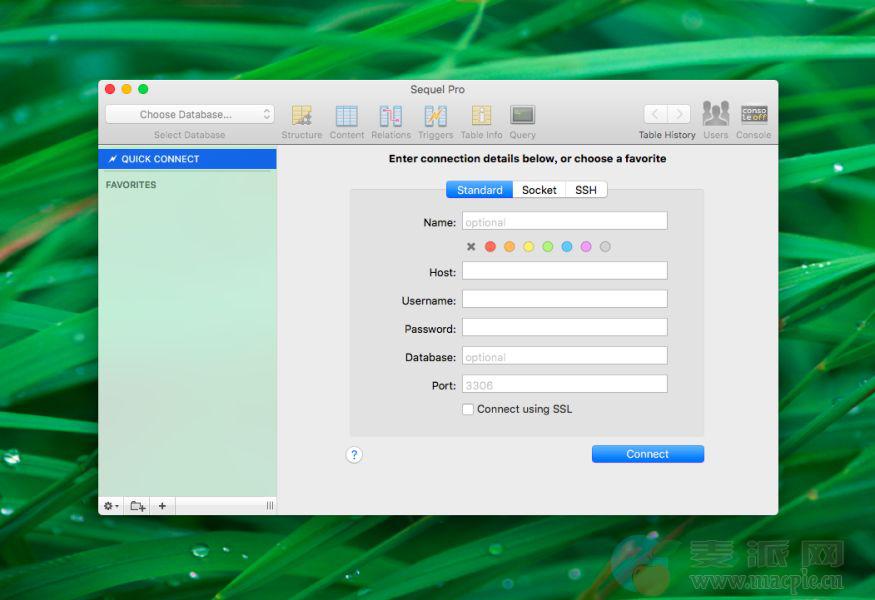Switch to the SSH tab
The image size is (875, 600).
[585, 190]
